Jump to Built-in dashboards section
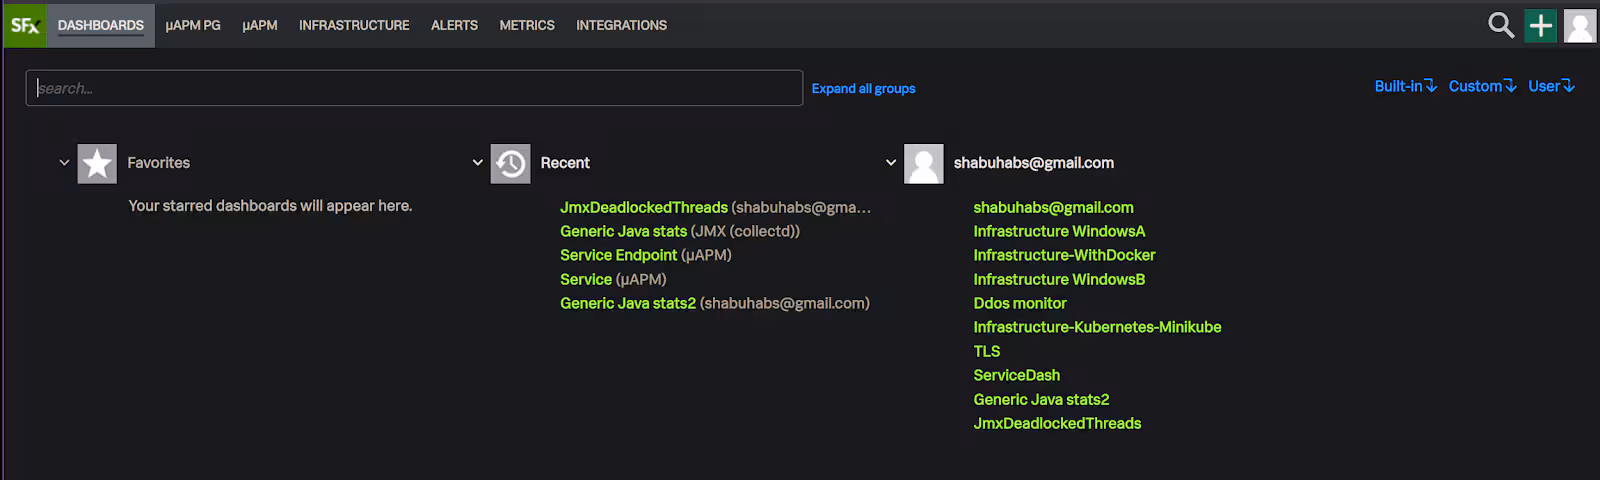 [x=1405, y=86]
